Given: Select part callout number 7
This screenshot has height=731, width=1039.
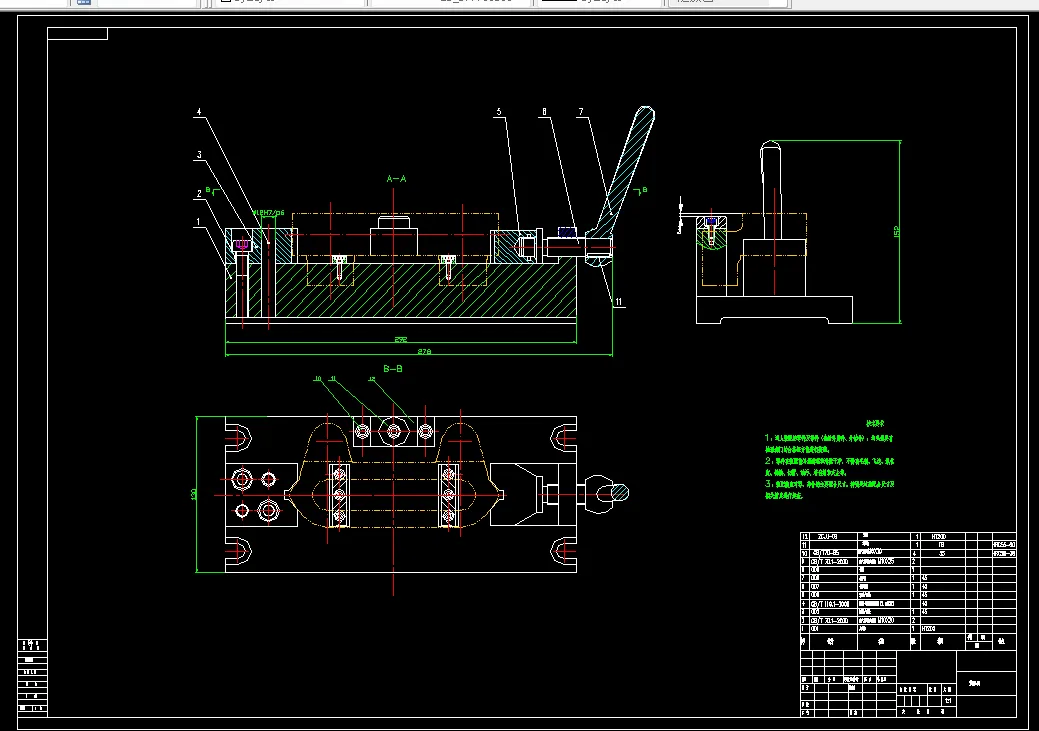Looking at the screenshot, I should [581, 113].
